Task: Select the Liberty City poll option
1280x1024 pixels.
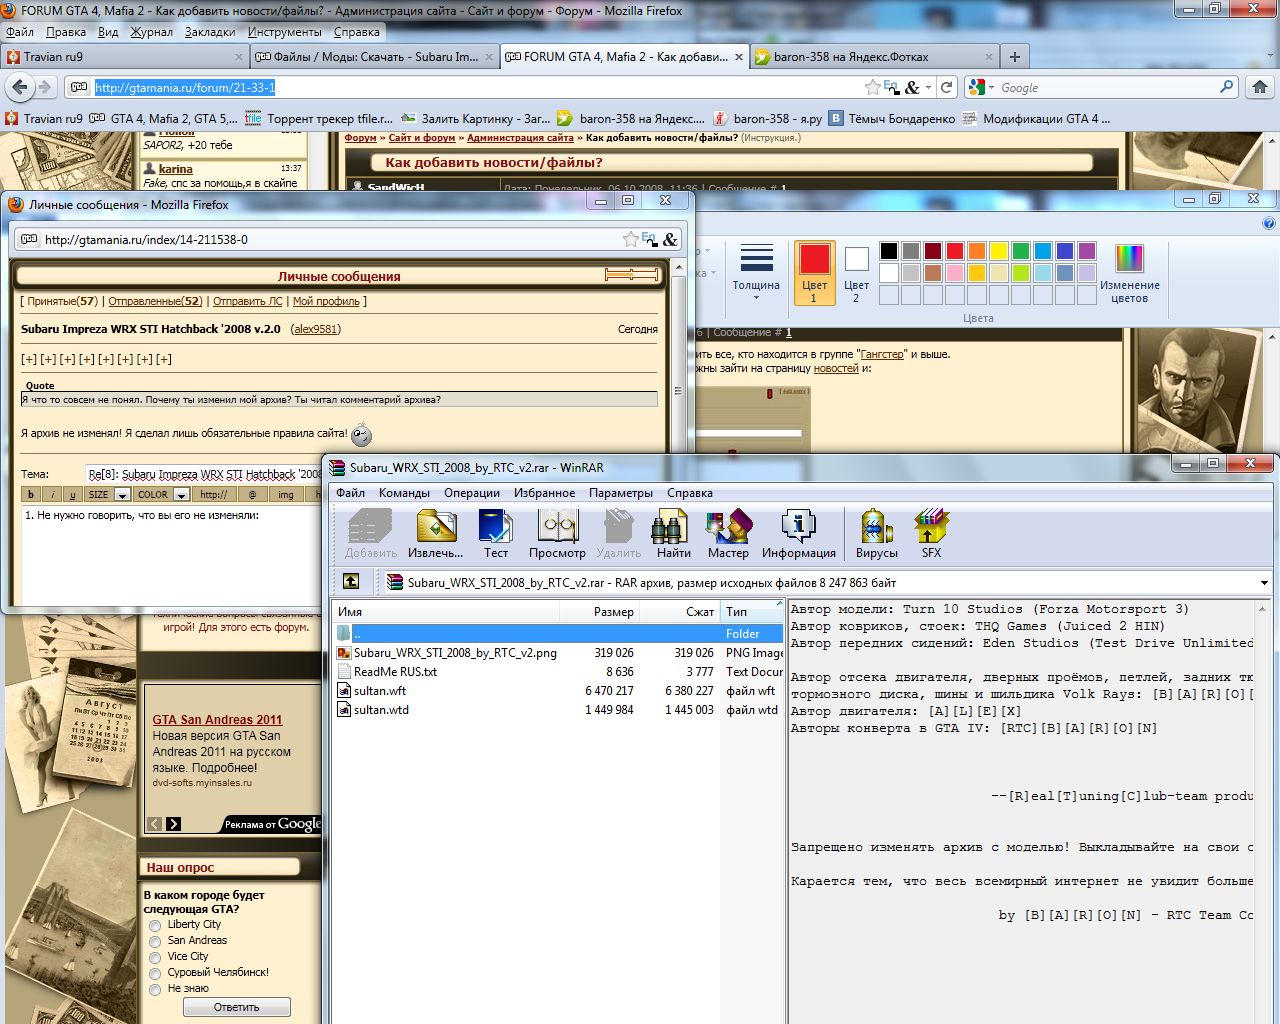Action: [155, 926]
